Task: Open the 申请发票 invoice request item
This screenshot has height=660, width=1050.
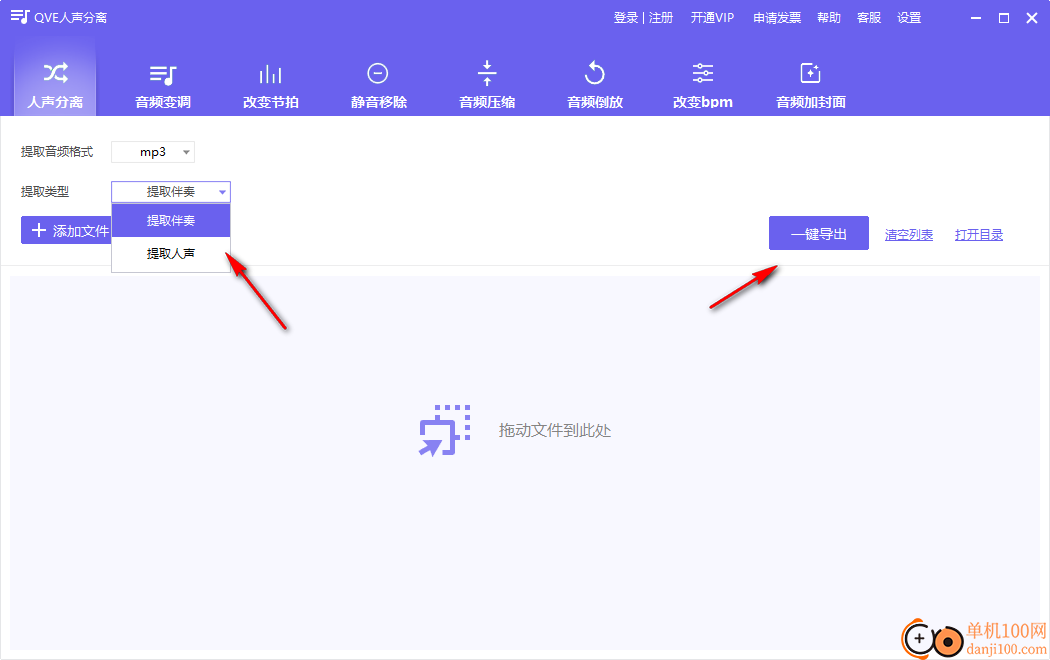Action: 777,17
